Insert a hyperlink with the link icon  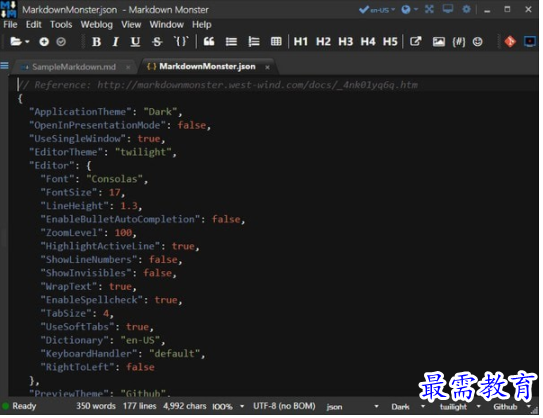pyautogui.click(x=416, y=42)
